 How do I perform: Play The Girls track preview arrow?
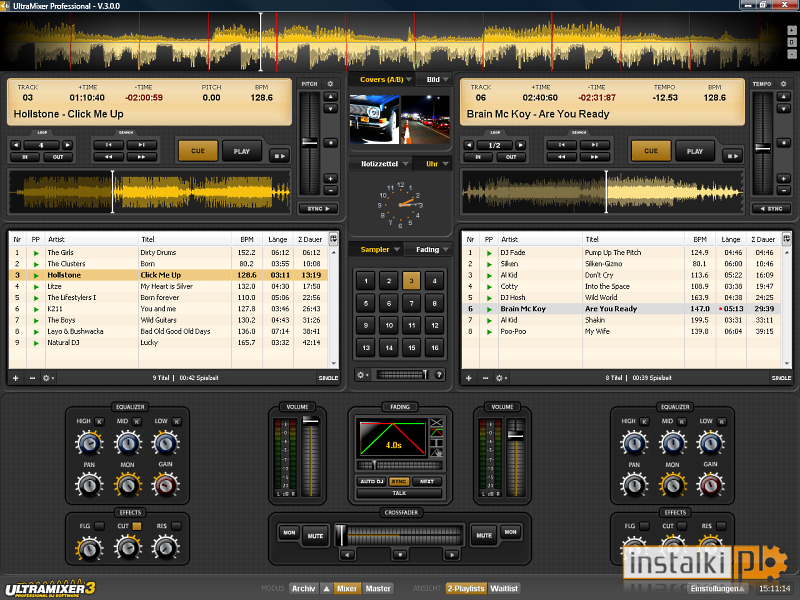36,253
